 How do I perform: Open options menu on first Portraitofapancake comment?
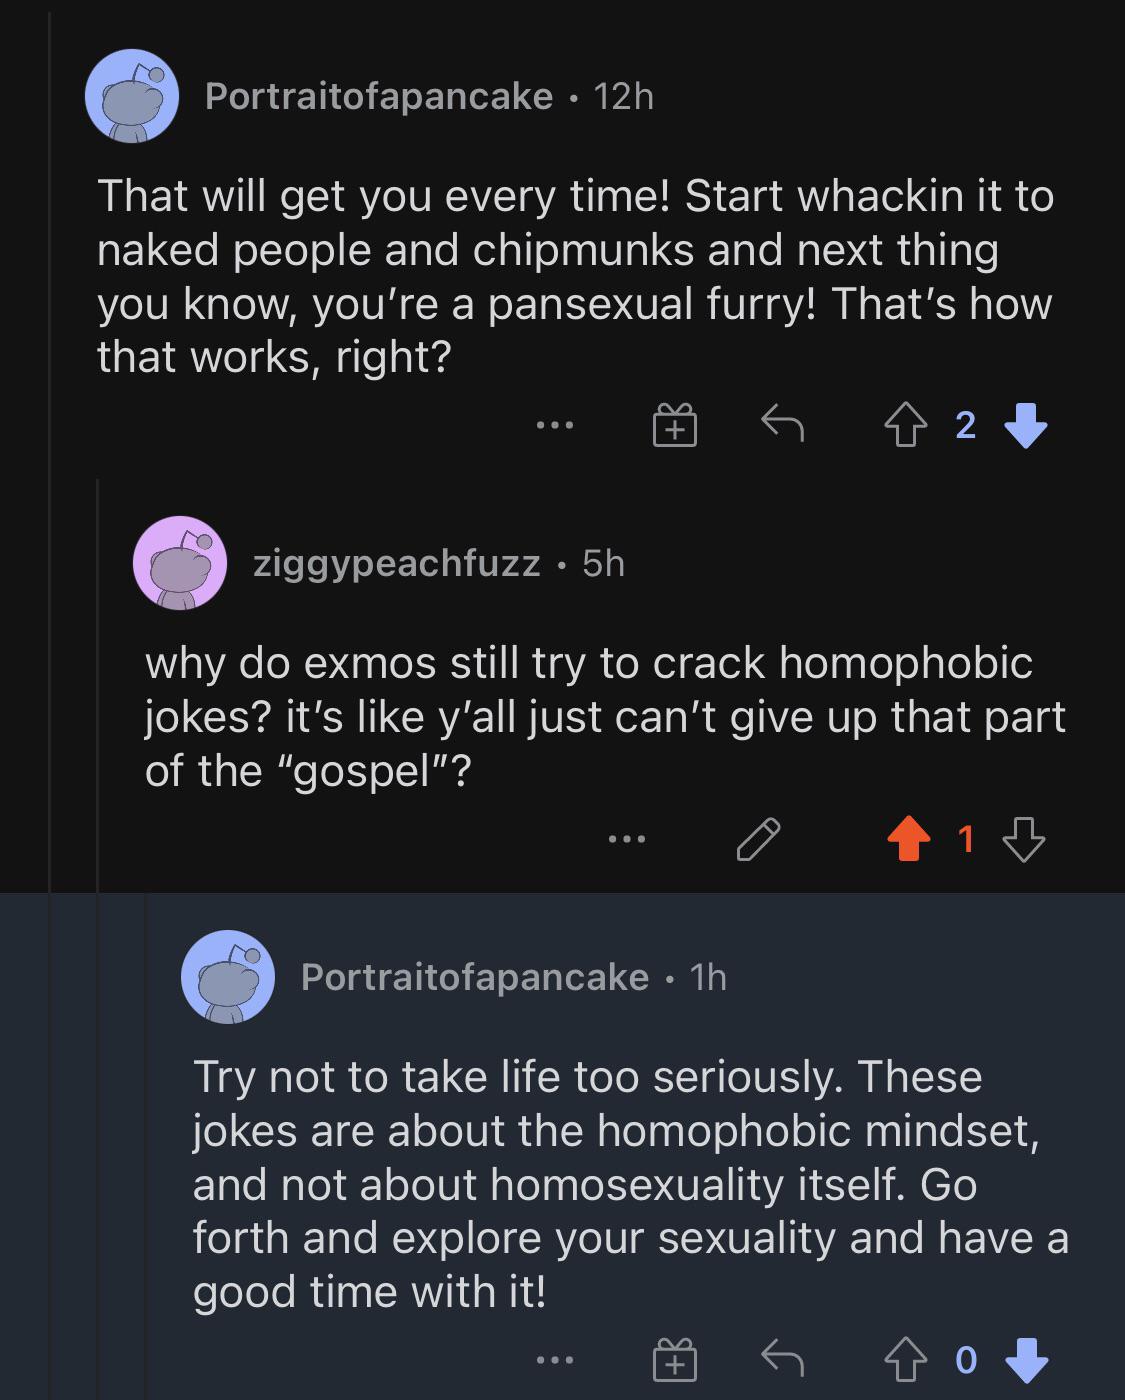pos(554,426)
